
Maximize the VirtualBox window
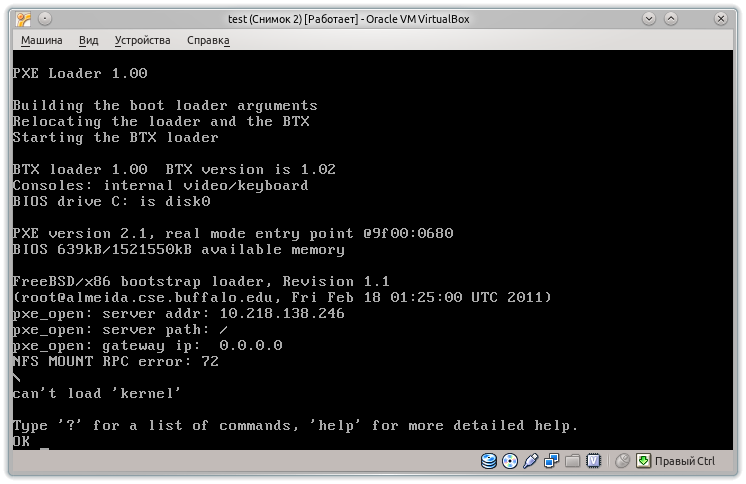pyautogui.click(x=671, y=19)
